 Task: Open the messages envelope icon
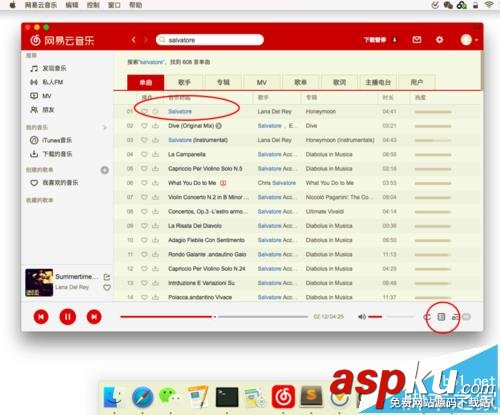pyautogui.click(x=417, y=40)
